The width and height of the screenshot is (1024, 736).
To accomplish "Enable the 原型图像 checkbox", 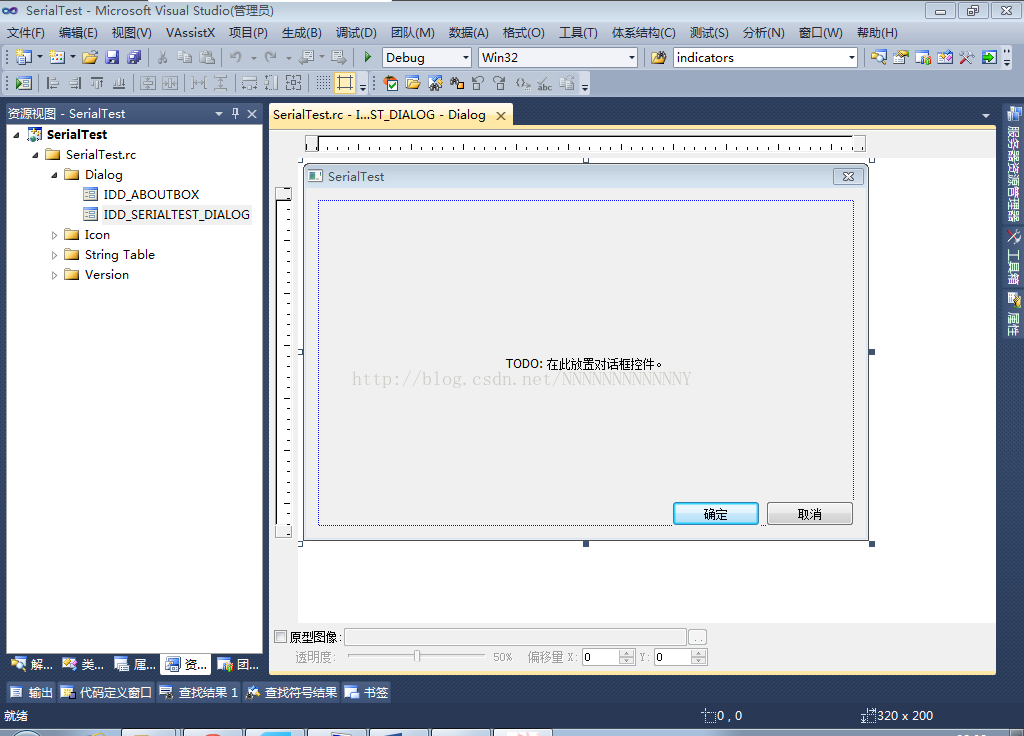I will (281, 637).
